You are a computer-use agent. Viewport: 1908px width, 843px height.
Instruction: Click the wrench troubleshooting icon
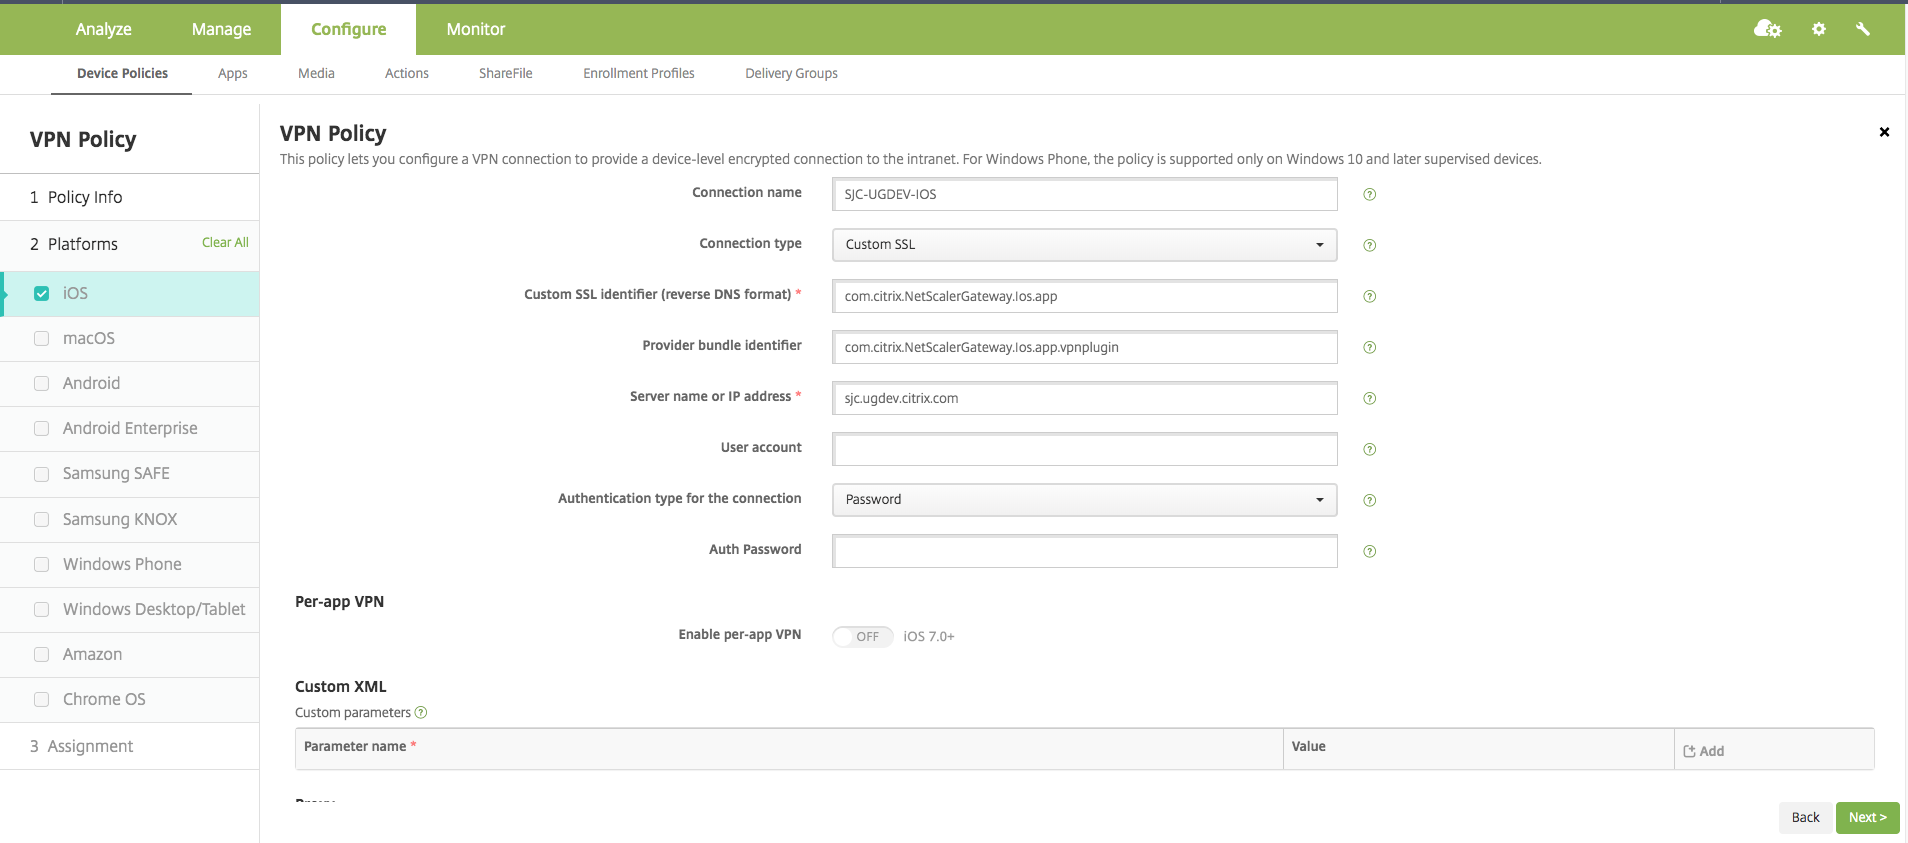coord(1862,29)
